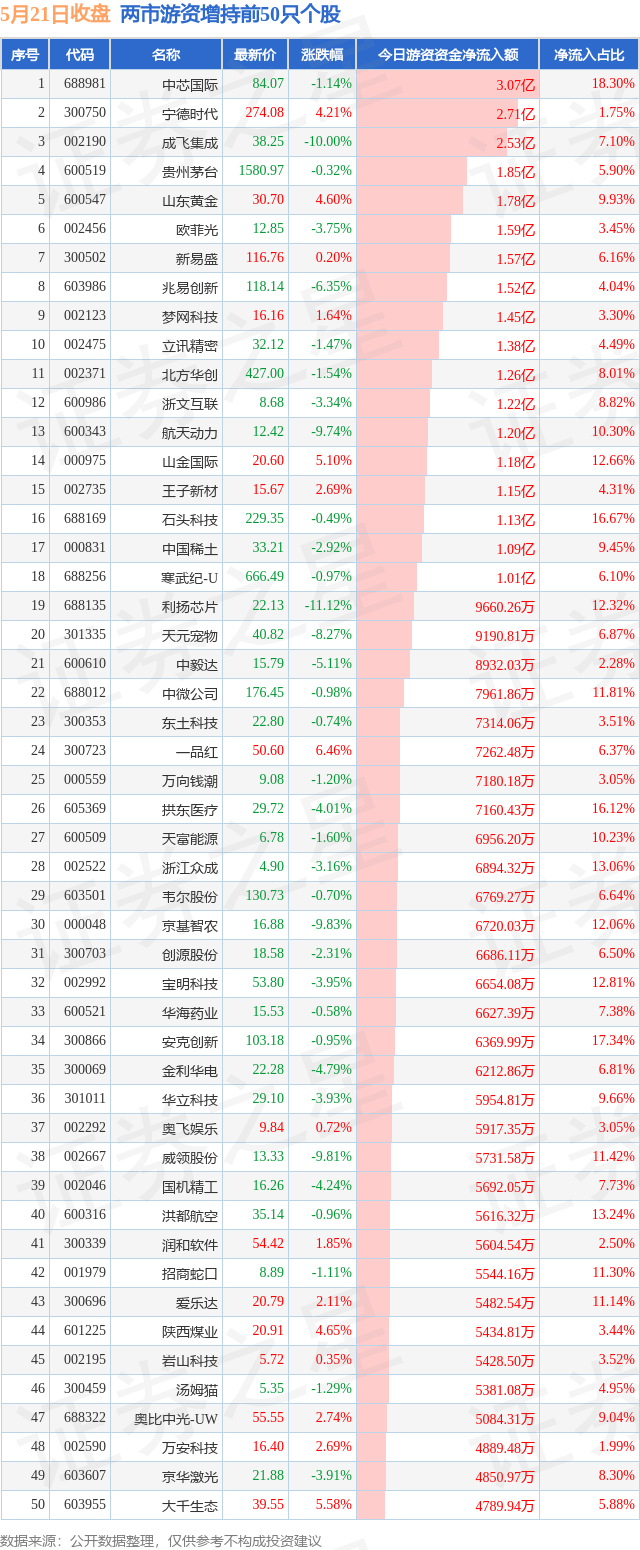Image resolution: width=640 pixels, height=1550 pixels.
Task: Click the stock name 拱东医疗
Action: [x=190, y=809]
